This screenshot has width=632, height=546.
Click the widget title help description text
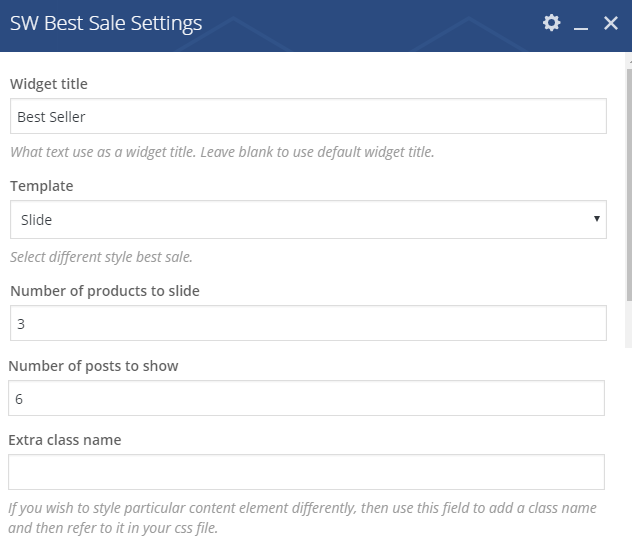point(222,152)
